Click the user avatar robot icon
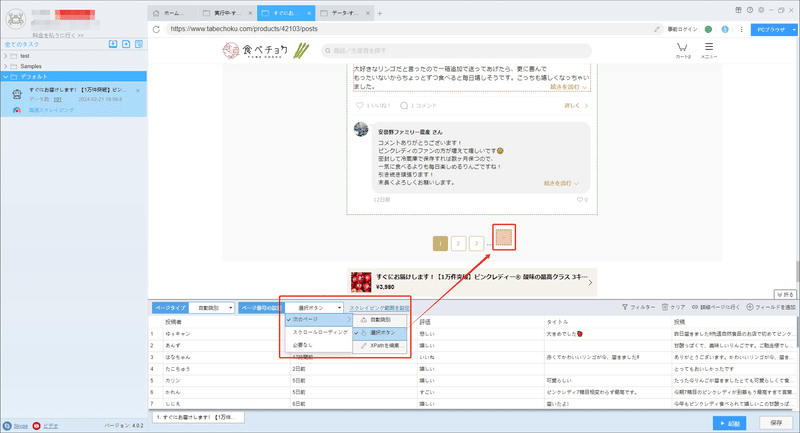Image resolution: width=800 pixels, height=433 pixels. pos(16,19)
